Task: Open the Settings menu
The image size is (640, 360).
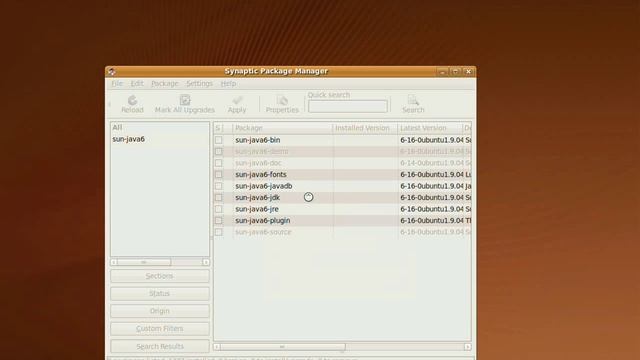Action: (199, 83)
